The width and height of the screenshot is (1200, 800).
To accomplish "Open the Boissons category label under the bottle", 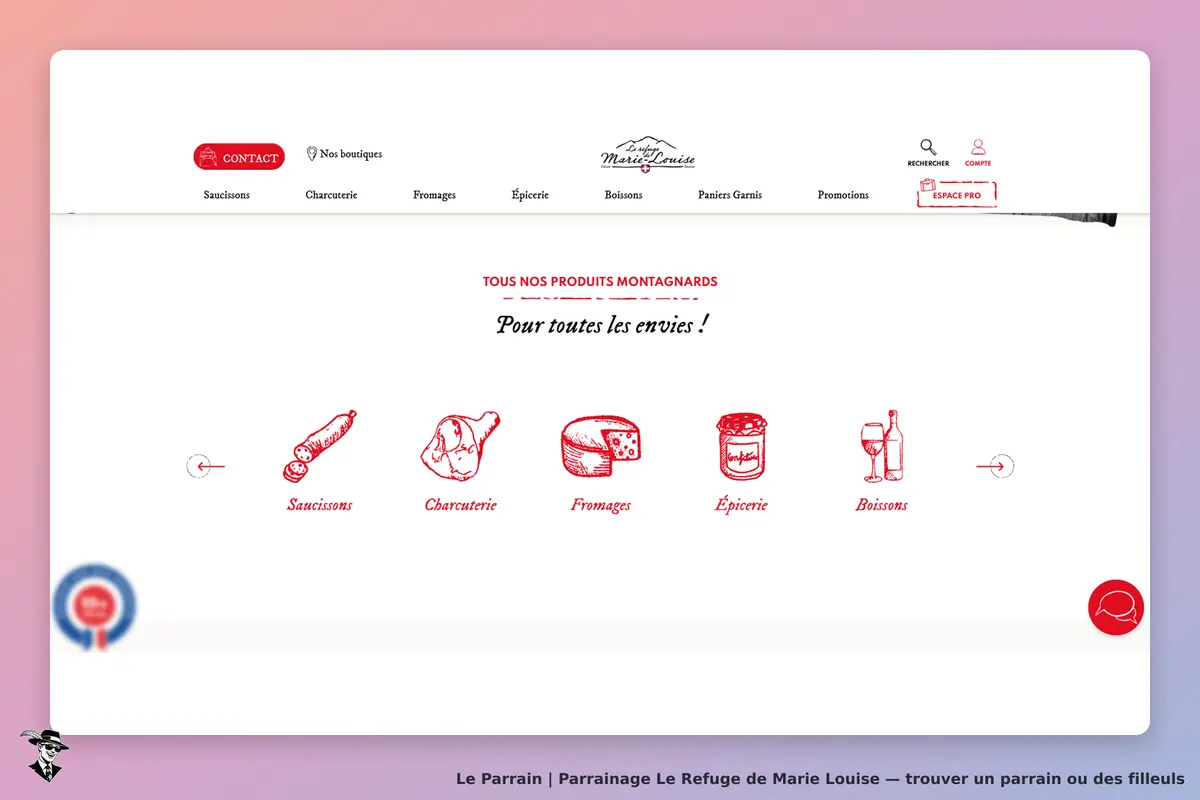I will [881, 505].
